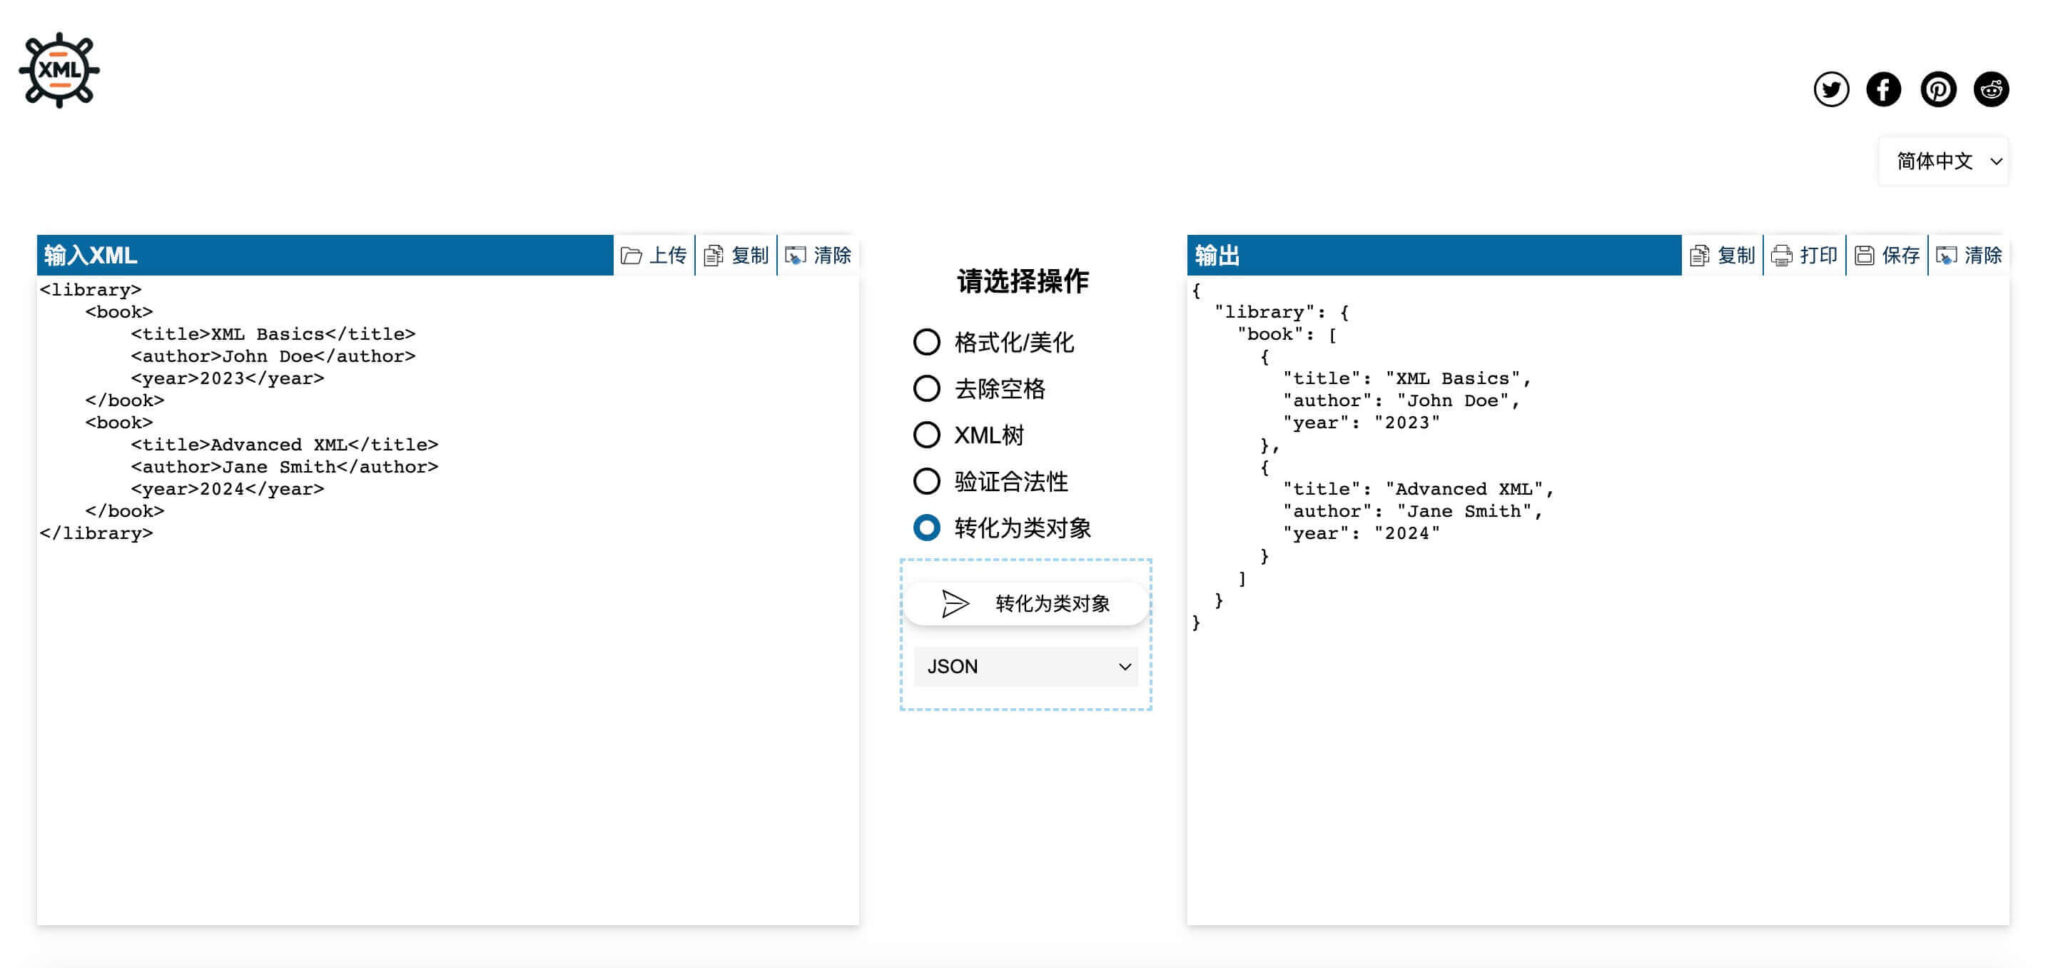Select the XML树 operation option
The image size is (2048, 968).
(x=925, y=435)
